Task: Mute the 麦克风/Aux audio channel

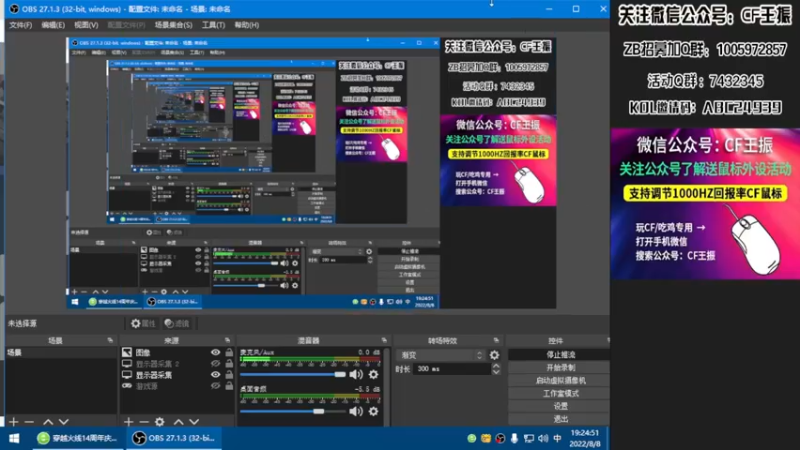Action: point(356,374)
